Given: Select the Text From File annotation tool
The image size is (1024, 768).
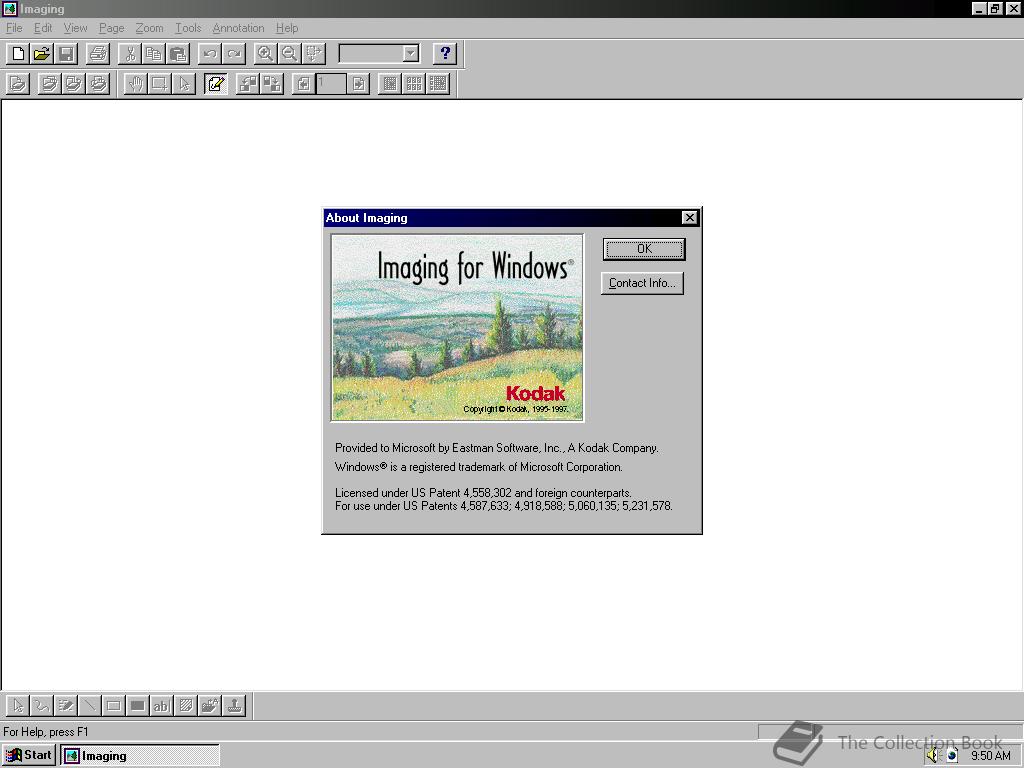Looking at the screenshot, I should point(210,705).
